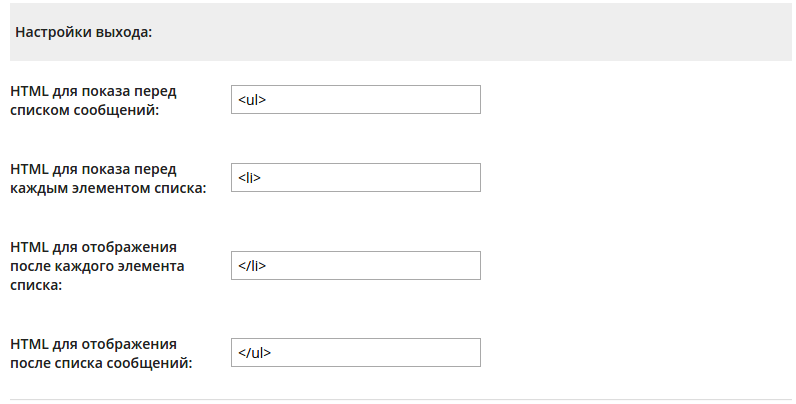The image size is (796, 404).
Task: Click 'каждым элементом списка:' in the second label
Action: 107,188
